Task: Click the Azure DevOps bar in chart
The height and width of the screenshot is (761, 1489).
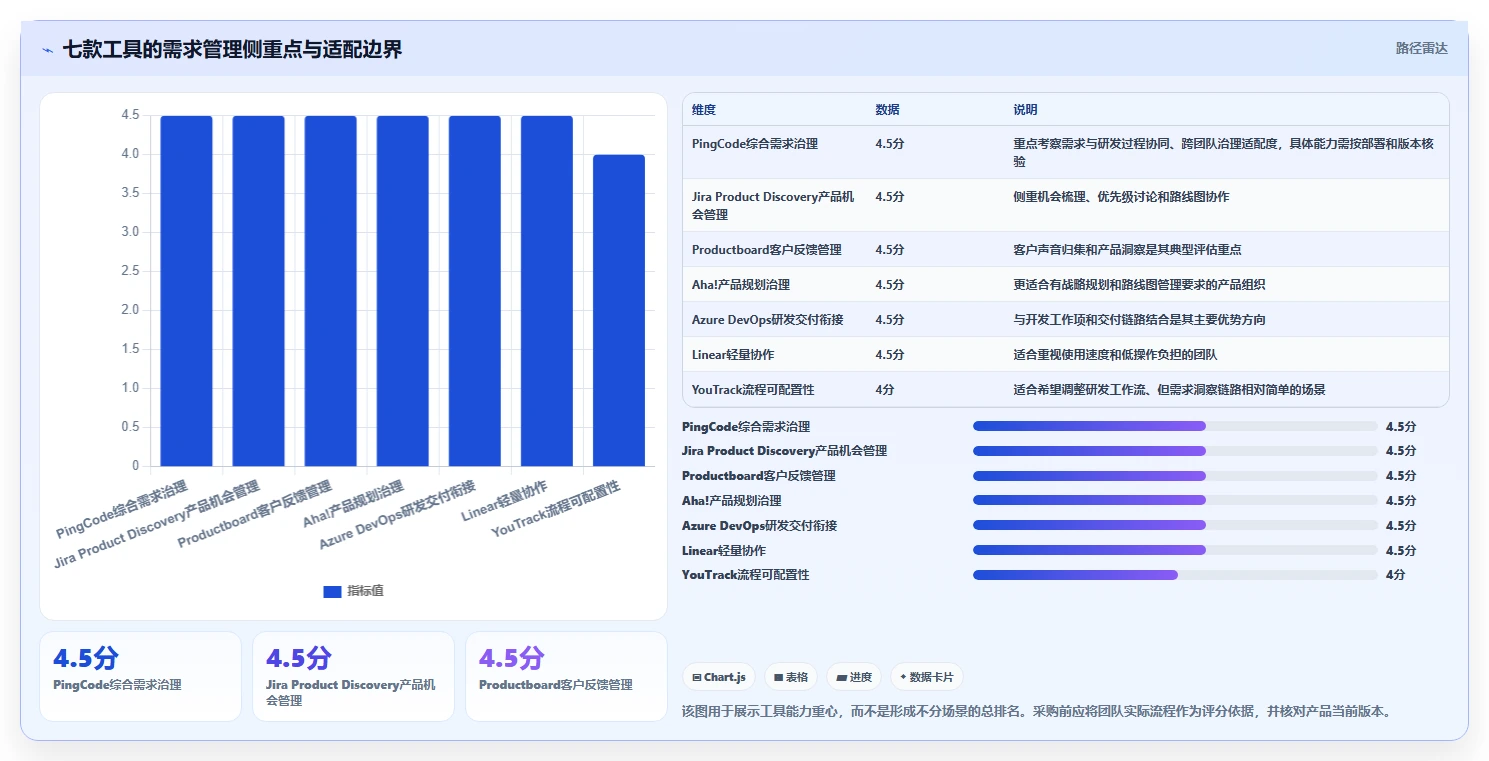Action: 475,291
